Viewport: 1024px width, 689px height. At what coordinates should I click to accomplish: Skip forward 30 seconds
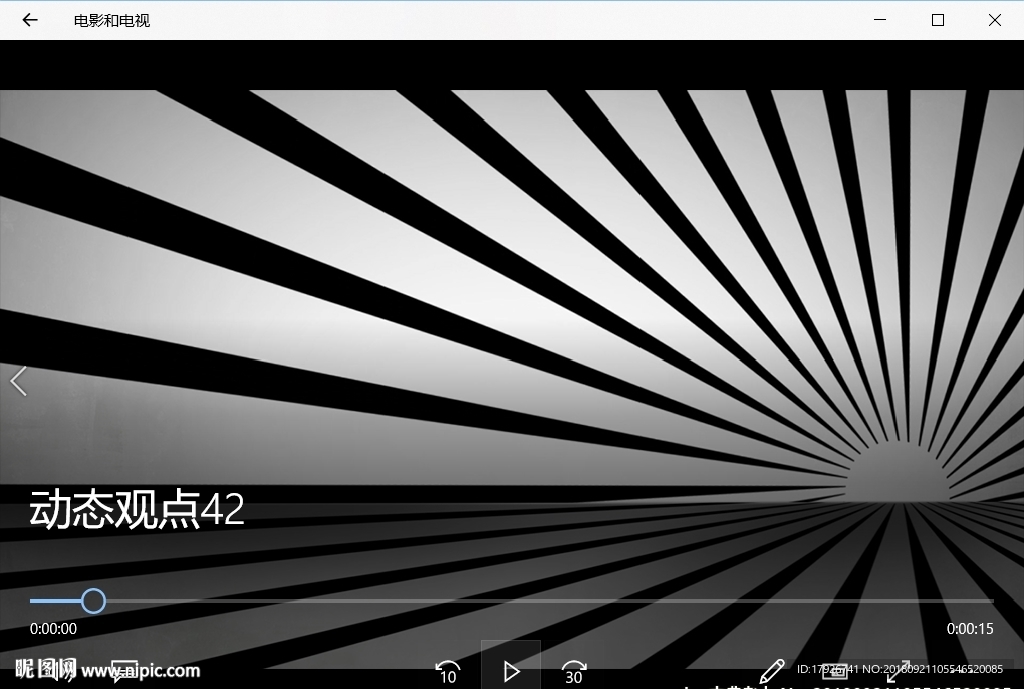tap(573, 671)
